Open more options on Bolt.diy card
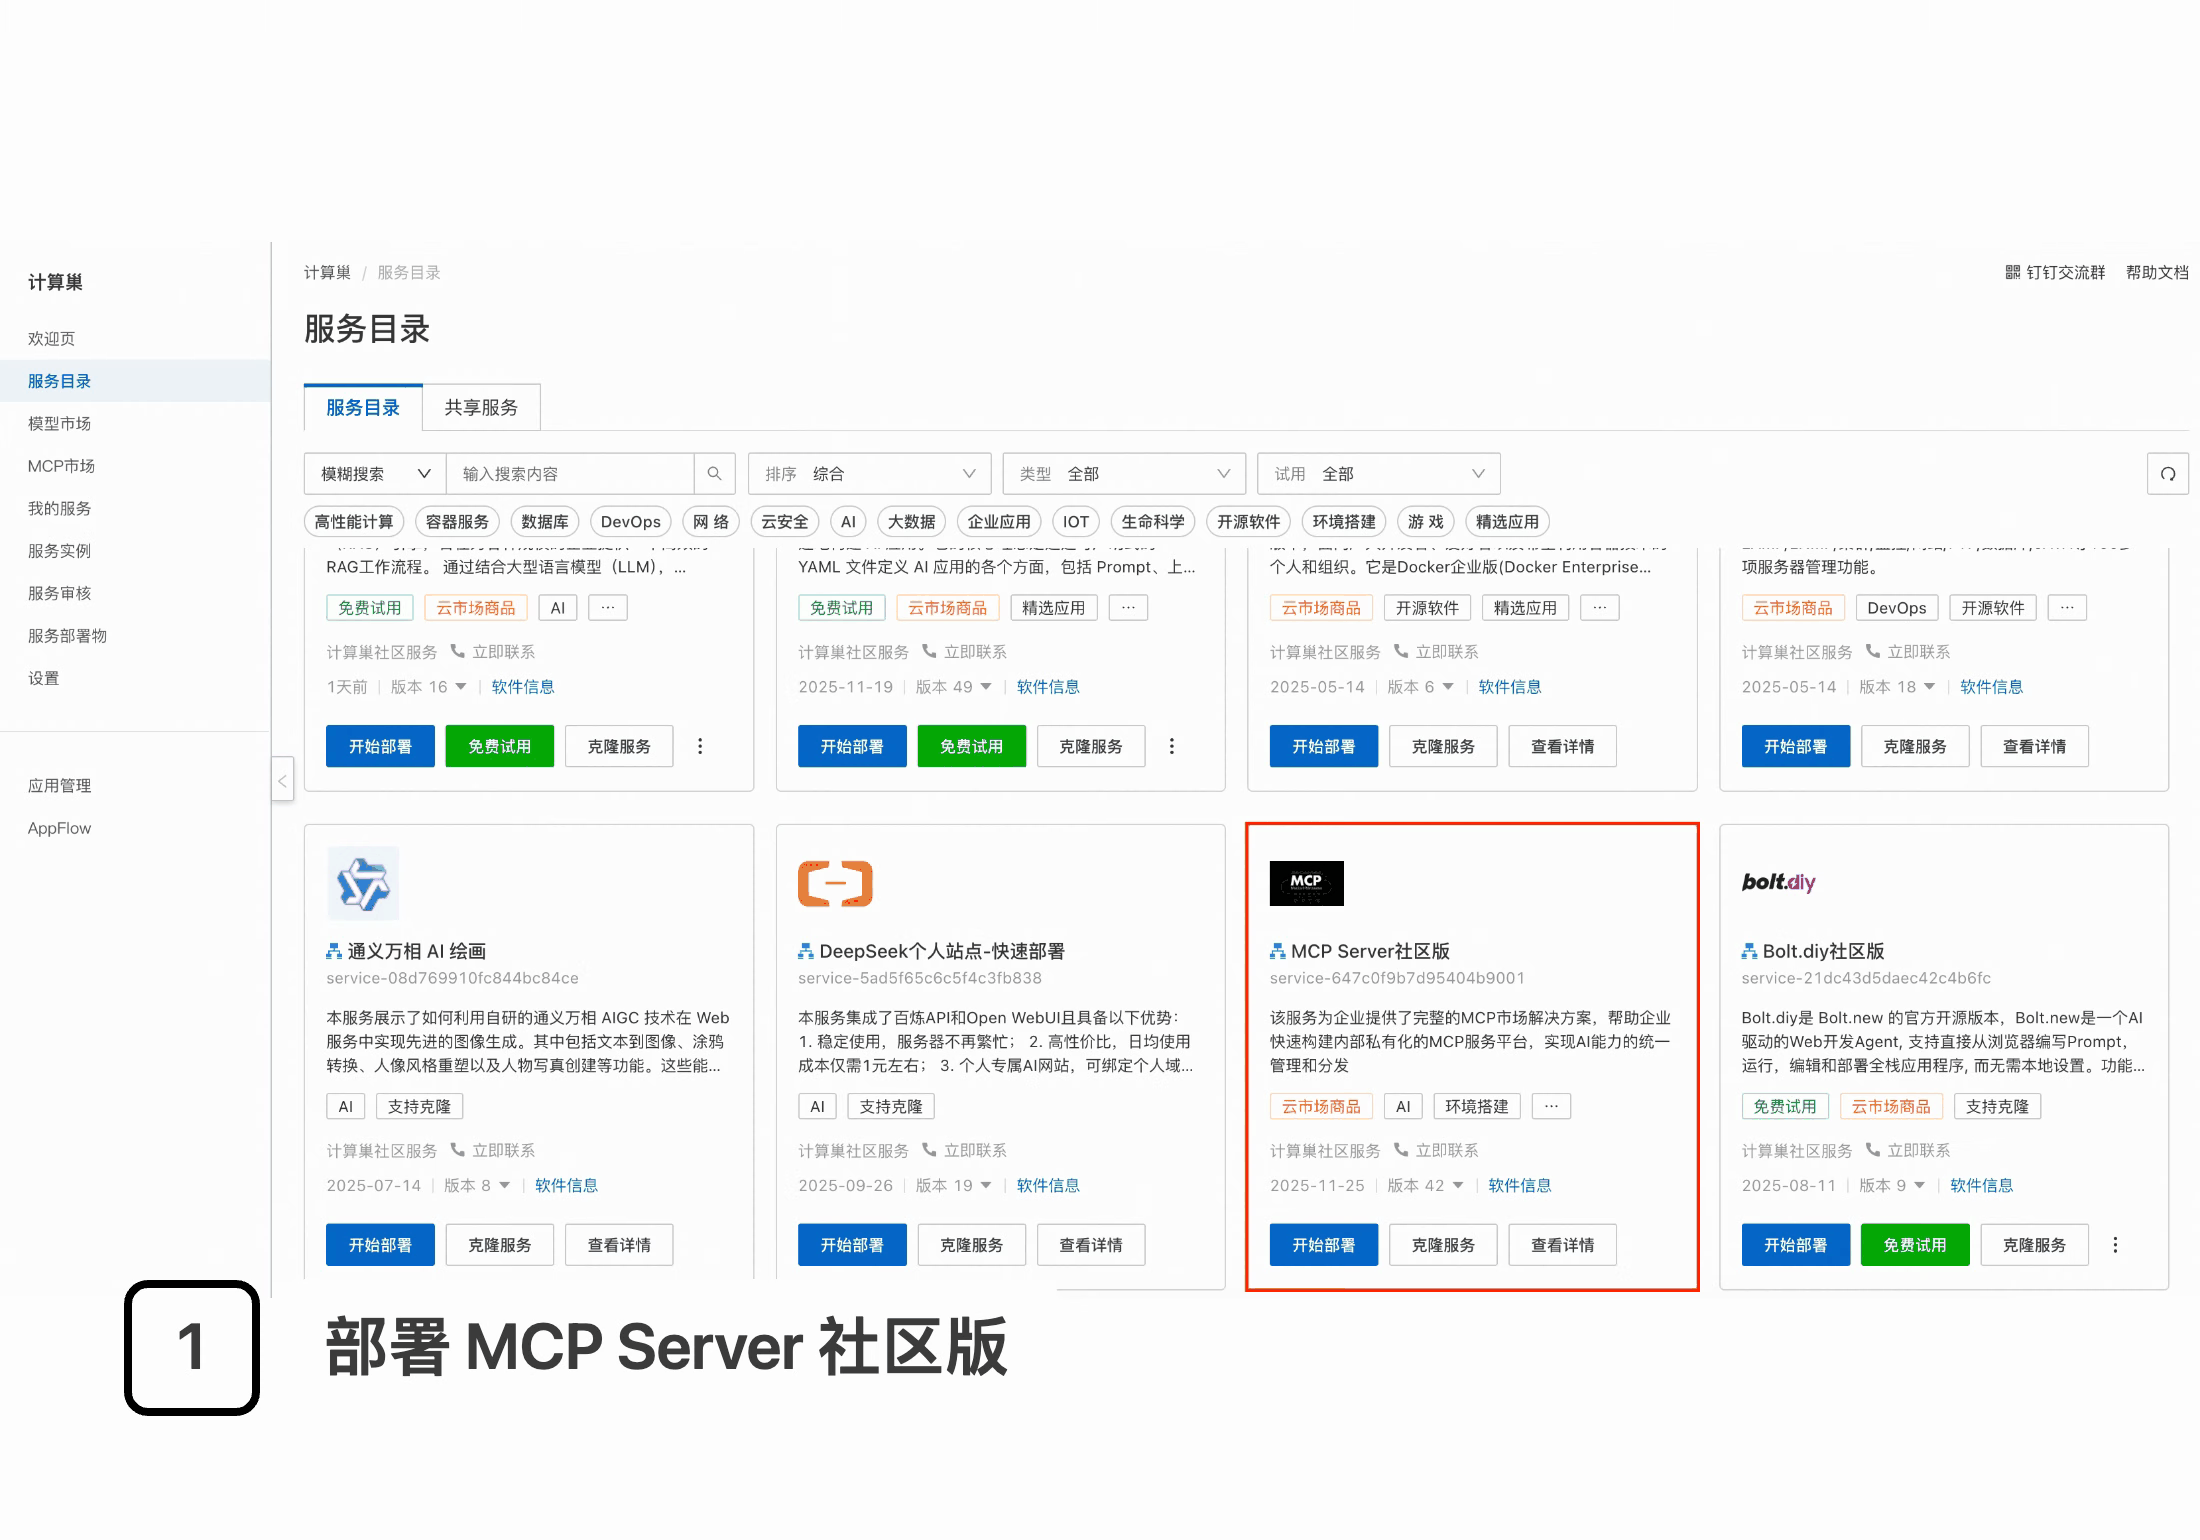 click(2115, 1245)
